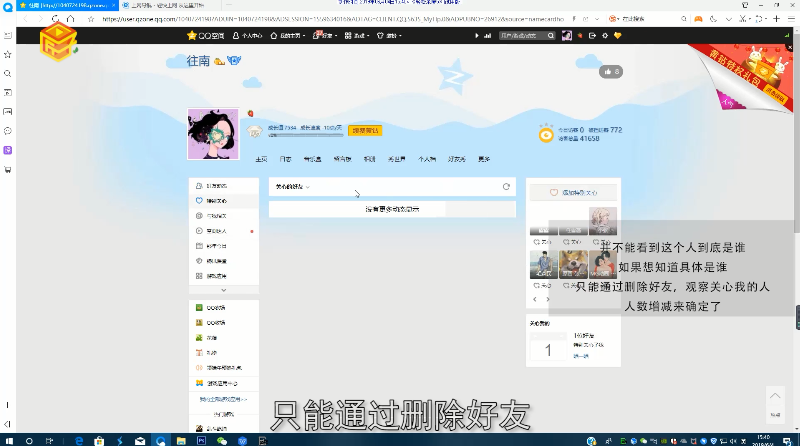The image size is (800, 446).
Task: Expand the 我的主页 dropdown menu
Action: (x=293, y=36)
